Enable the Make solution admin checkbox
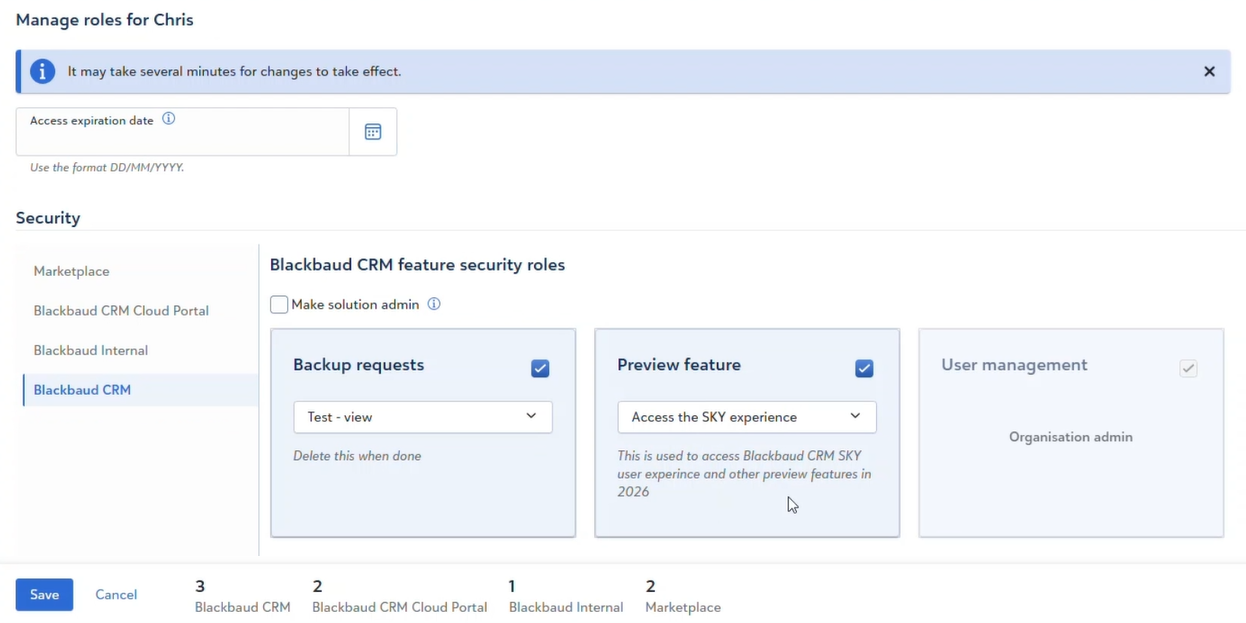Screen dimensions: 1246x623 click(279, 304)
